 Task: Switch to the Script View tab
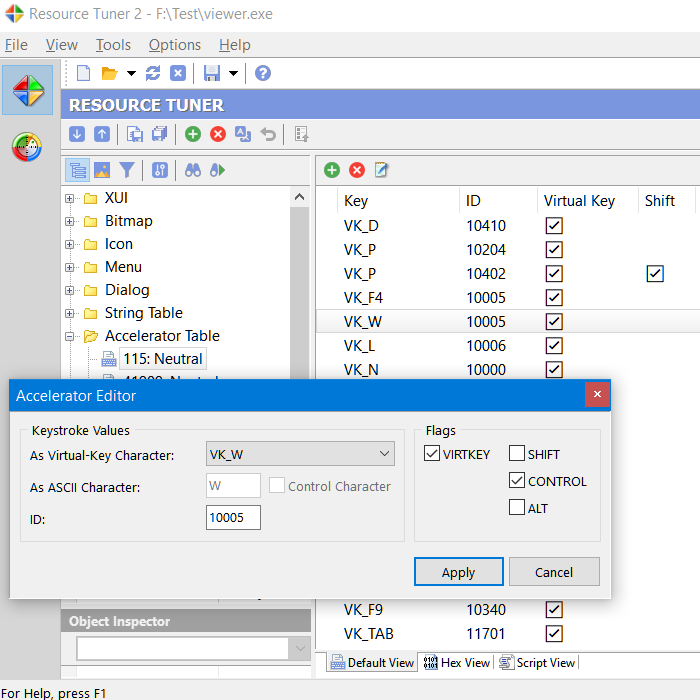(537, 663)
